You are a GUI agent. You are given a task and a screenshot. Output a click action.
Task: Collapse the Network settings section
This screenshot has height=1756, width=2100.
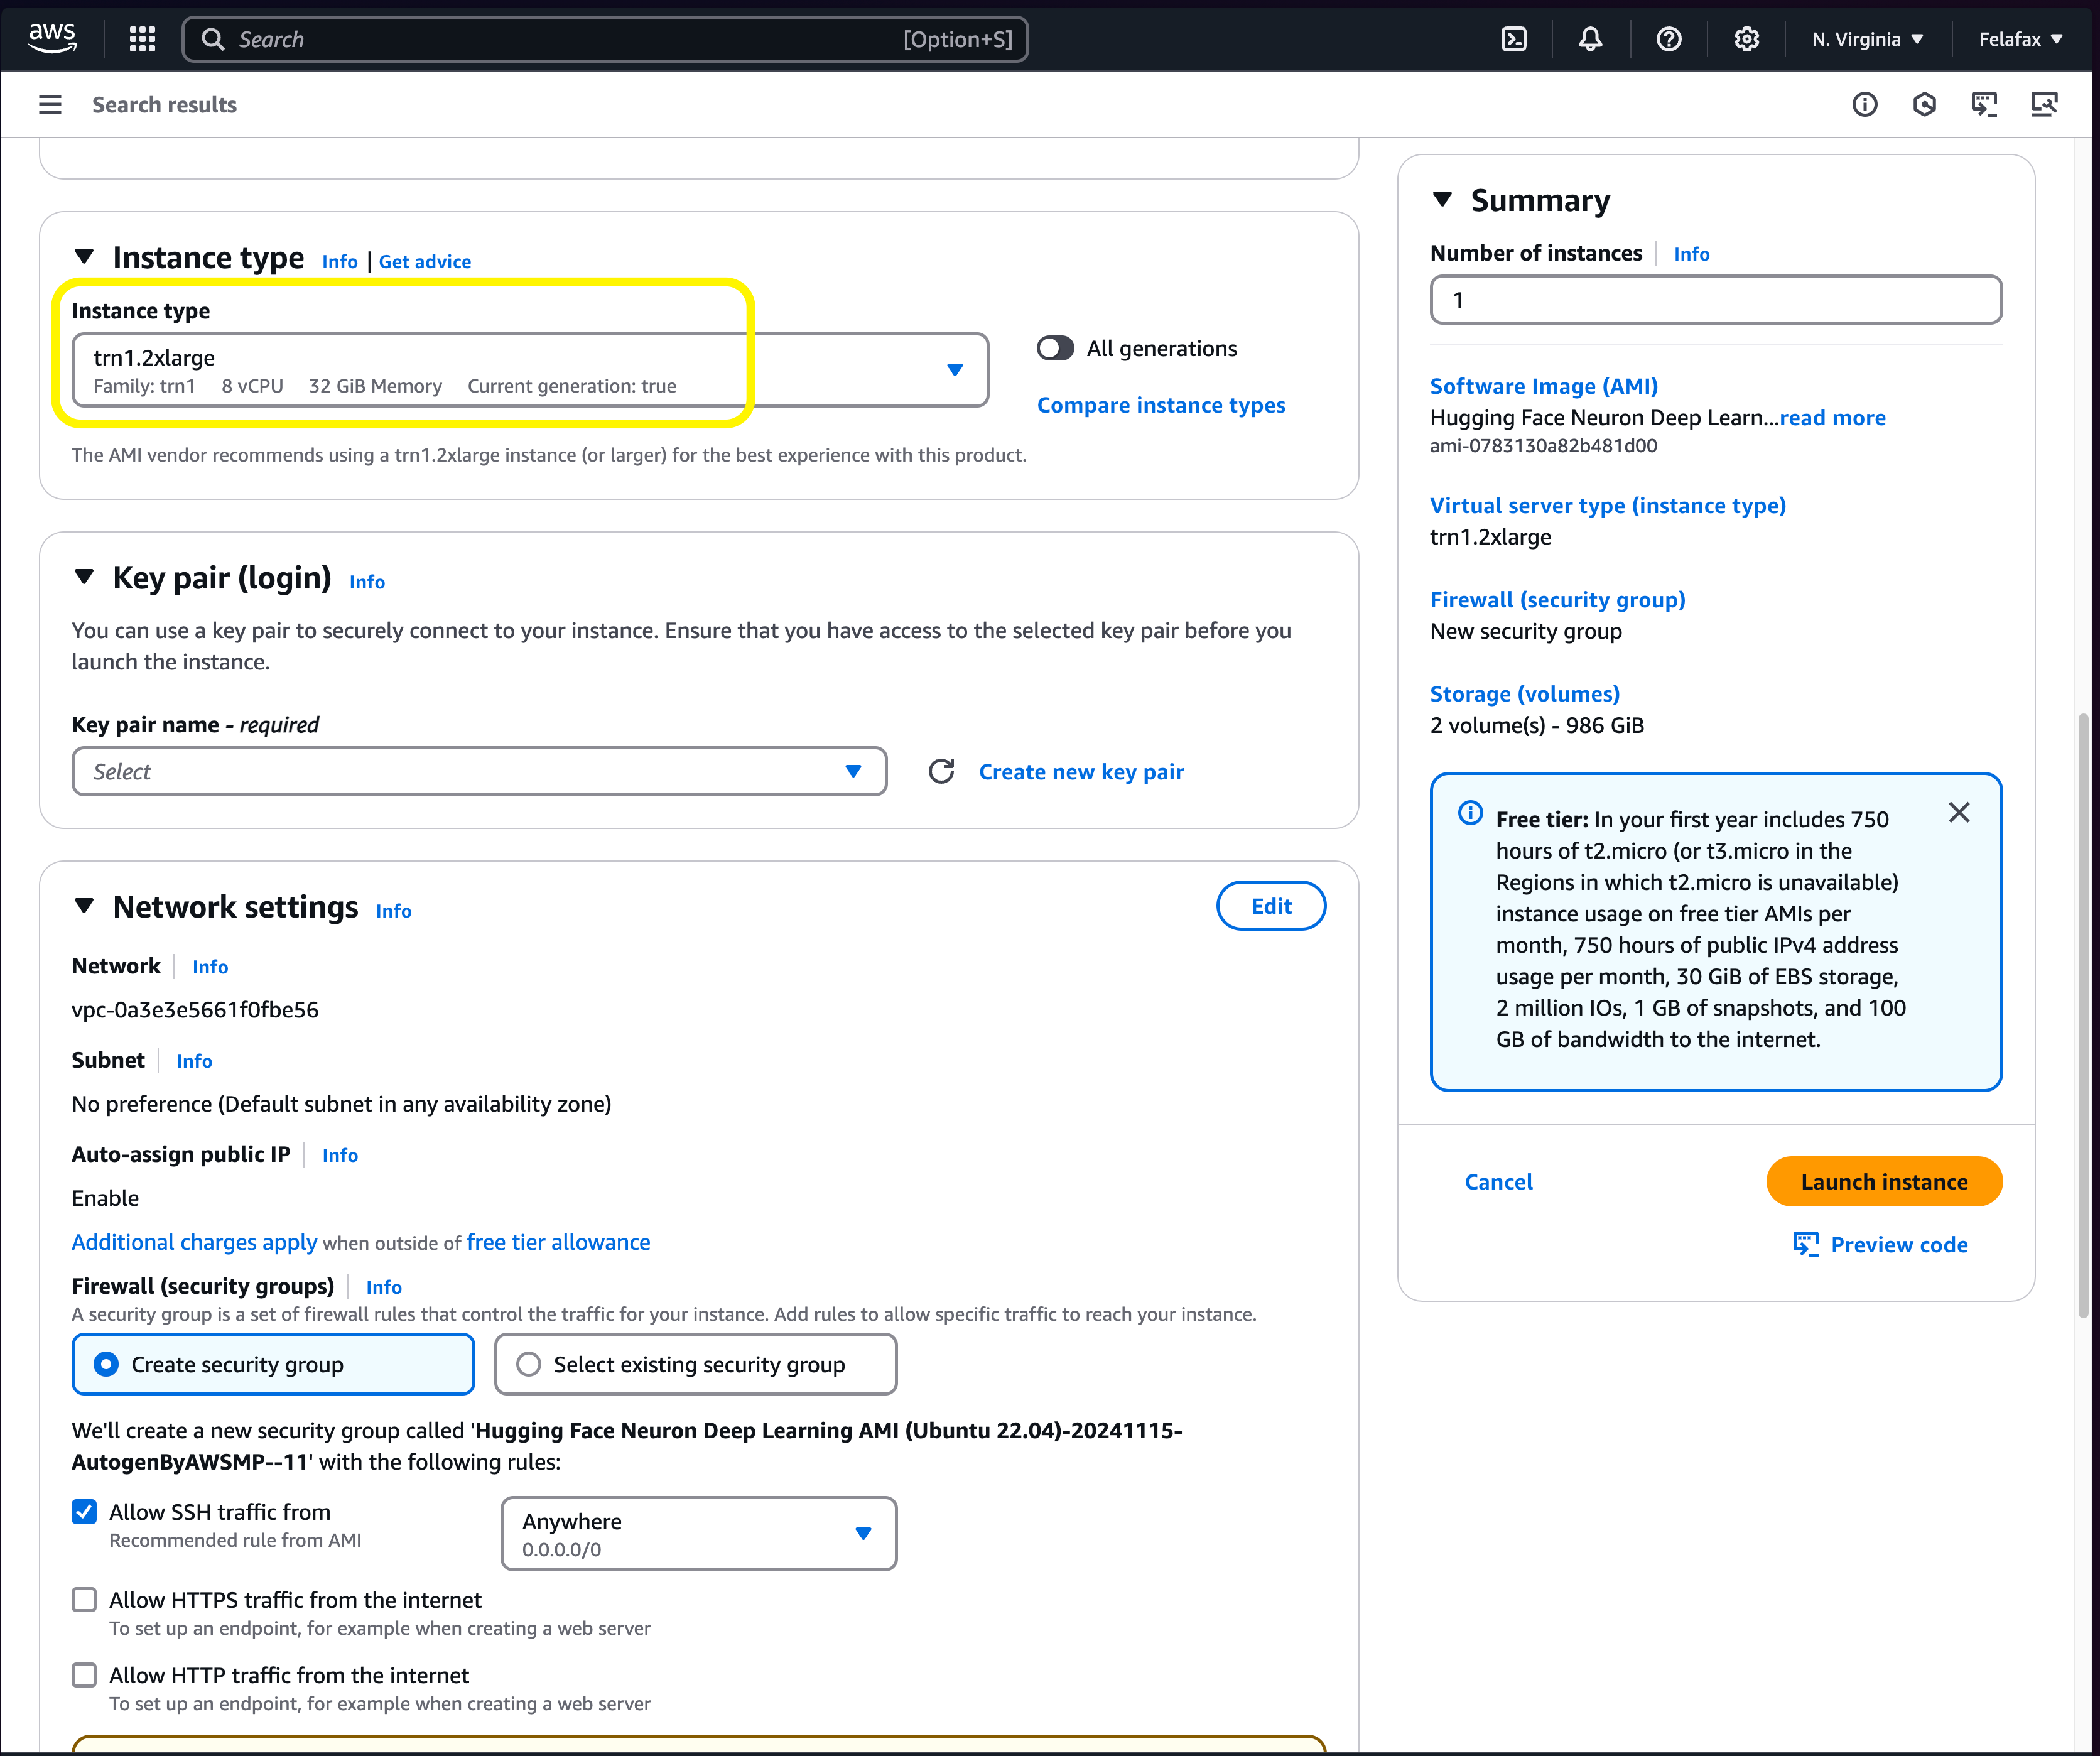coord(84,906)
